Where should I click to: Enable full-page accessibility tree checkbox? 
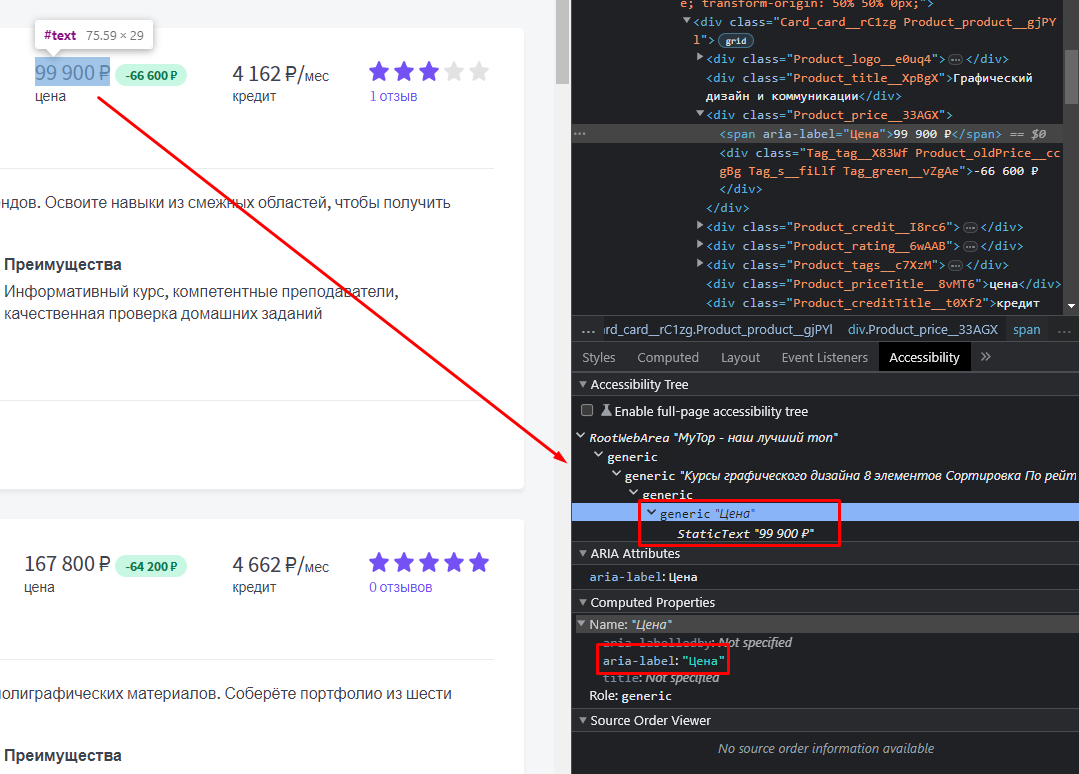click(x=587, y=411)
